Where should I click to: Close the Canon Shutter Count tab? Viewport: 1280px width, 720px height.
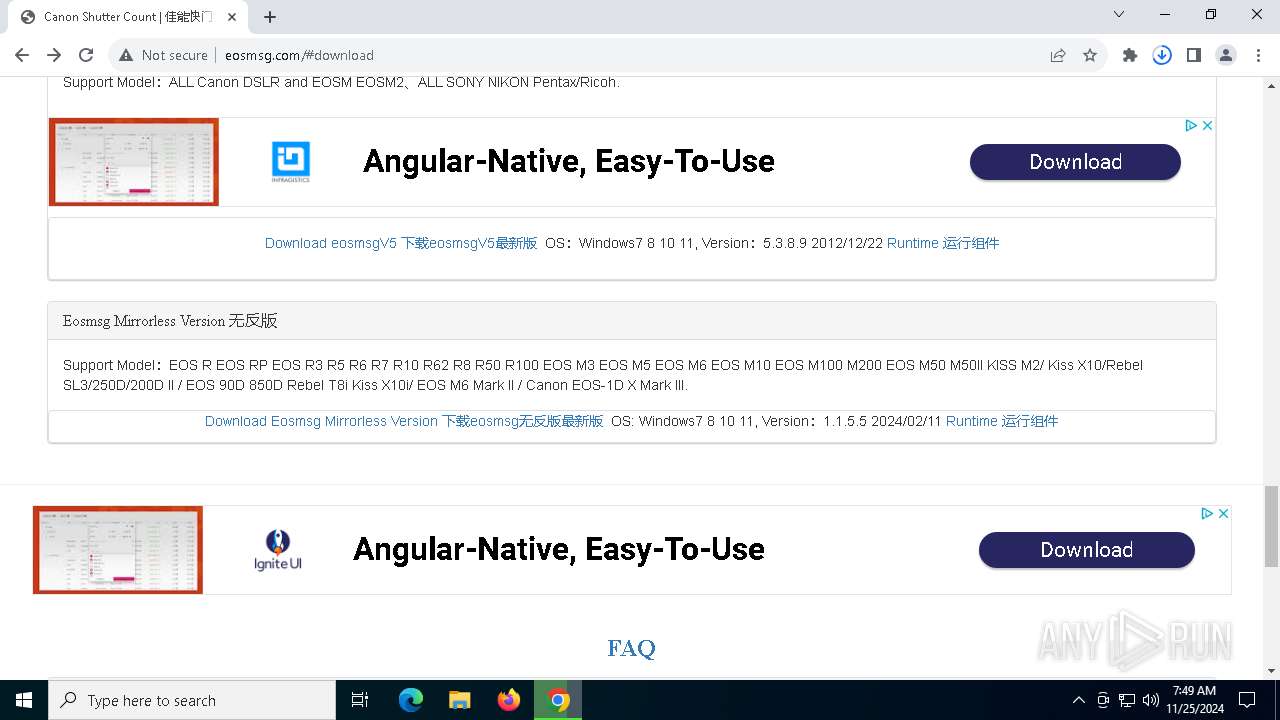[x=234, y=17]
